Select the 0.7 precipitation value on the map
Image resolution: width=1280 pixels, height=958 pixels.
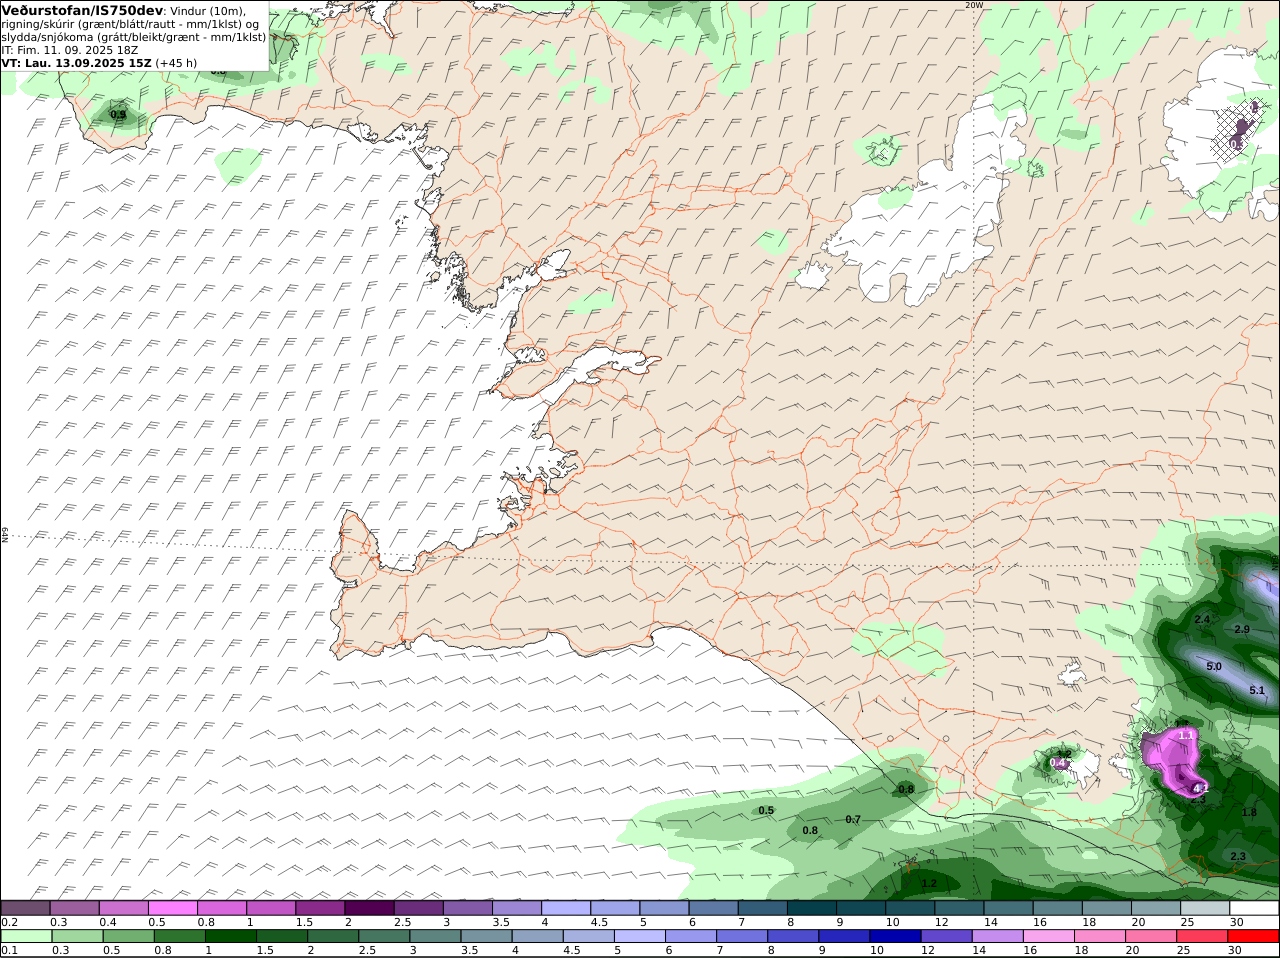pos(853,819)
